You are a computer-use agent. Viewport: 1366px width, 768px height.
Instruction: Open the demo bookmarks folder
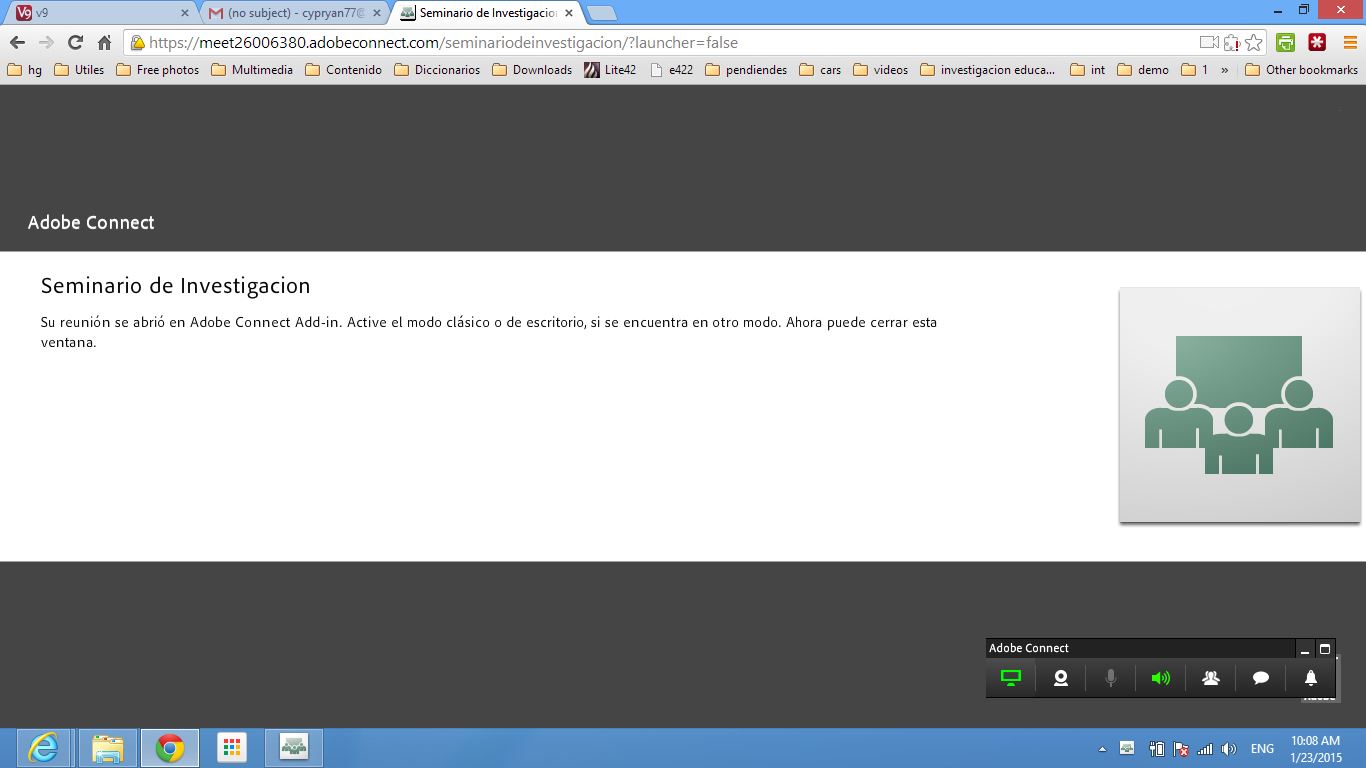point(1143,70)
